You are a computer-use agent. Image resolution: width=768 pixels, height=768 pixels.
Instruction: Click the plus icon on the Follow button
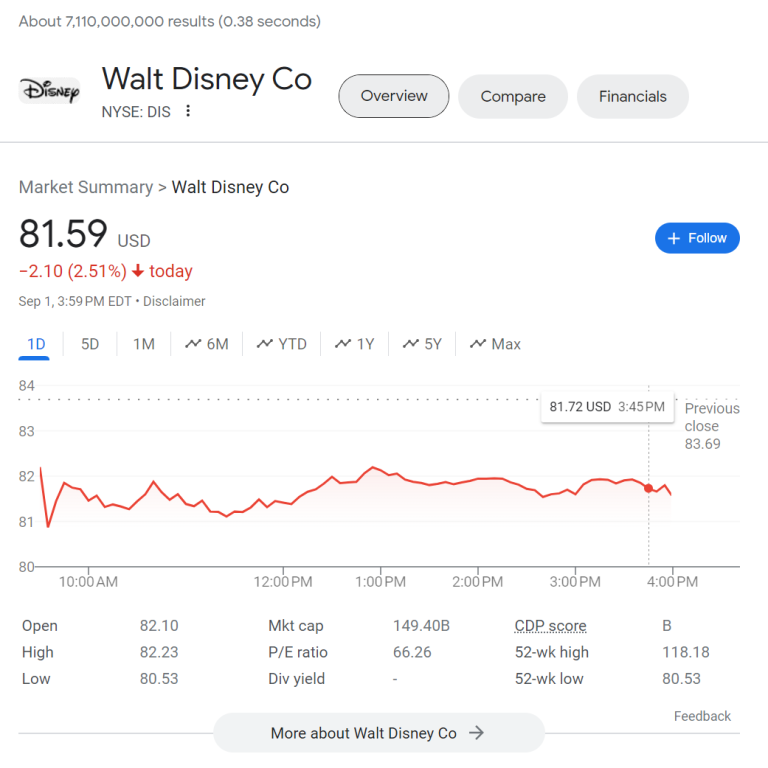pos(674,239)
